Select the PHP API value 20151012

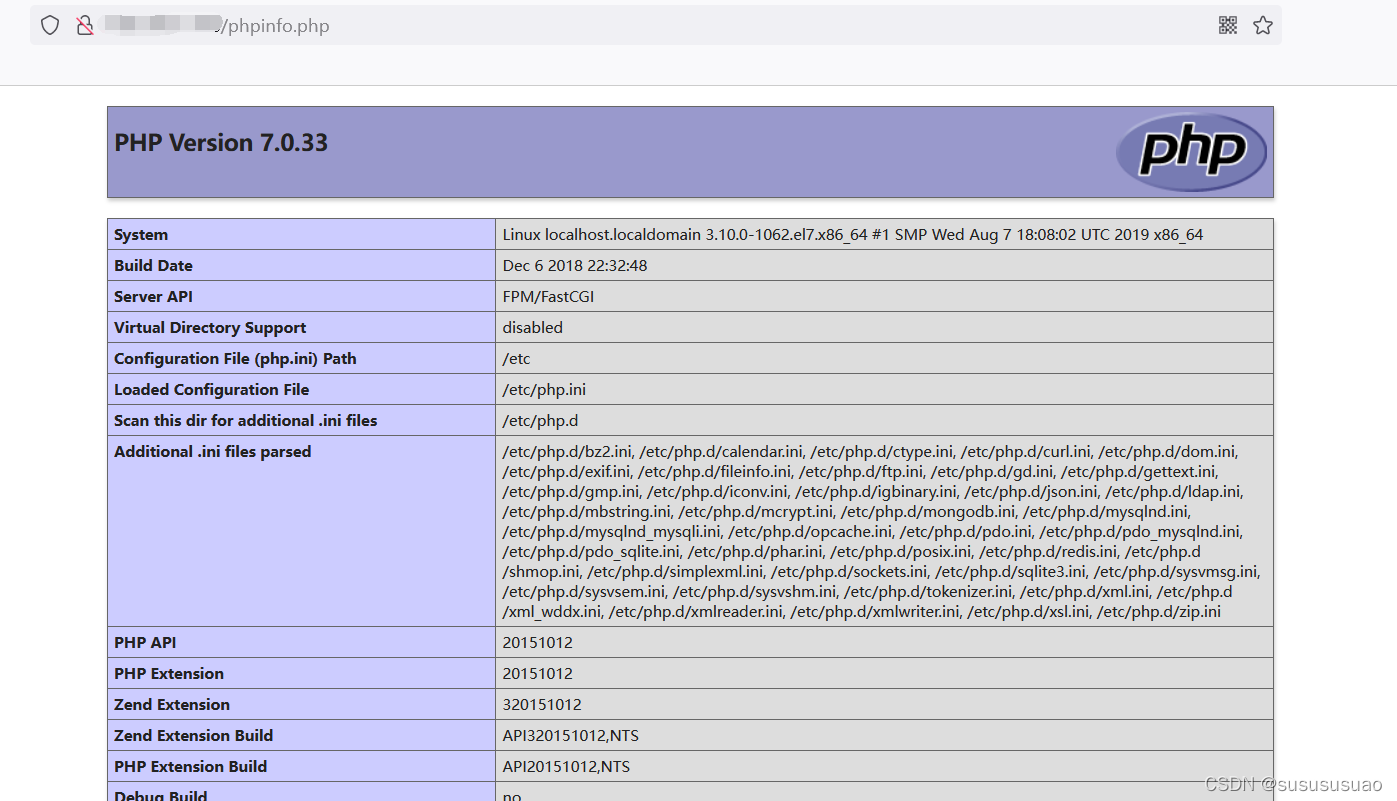pos(538,643)
